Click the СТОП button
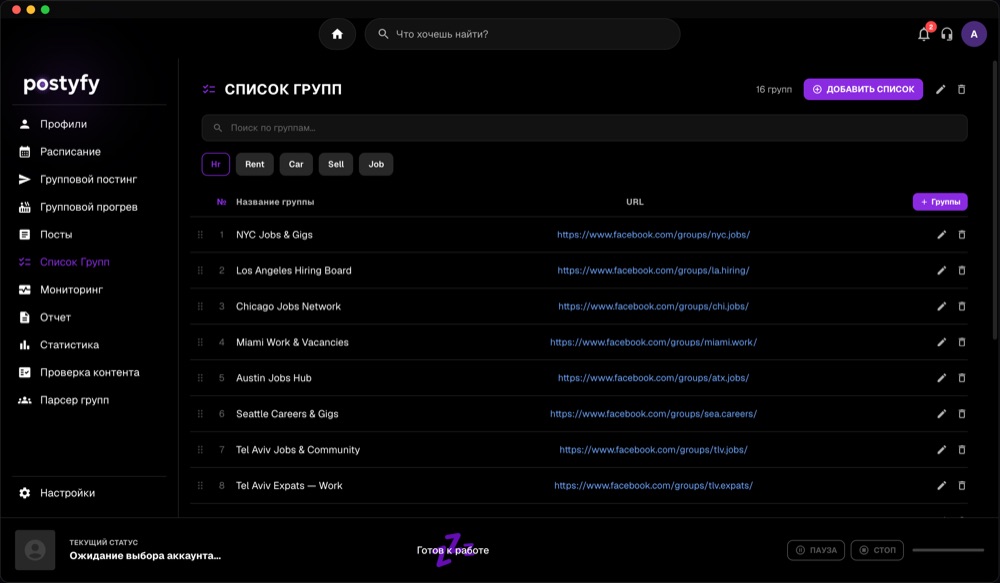This screenshot has width=1000, height=583. (877, 550)
